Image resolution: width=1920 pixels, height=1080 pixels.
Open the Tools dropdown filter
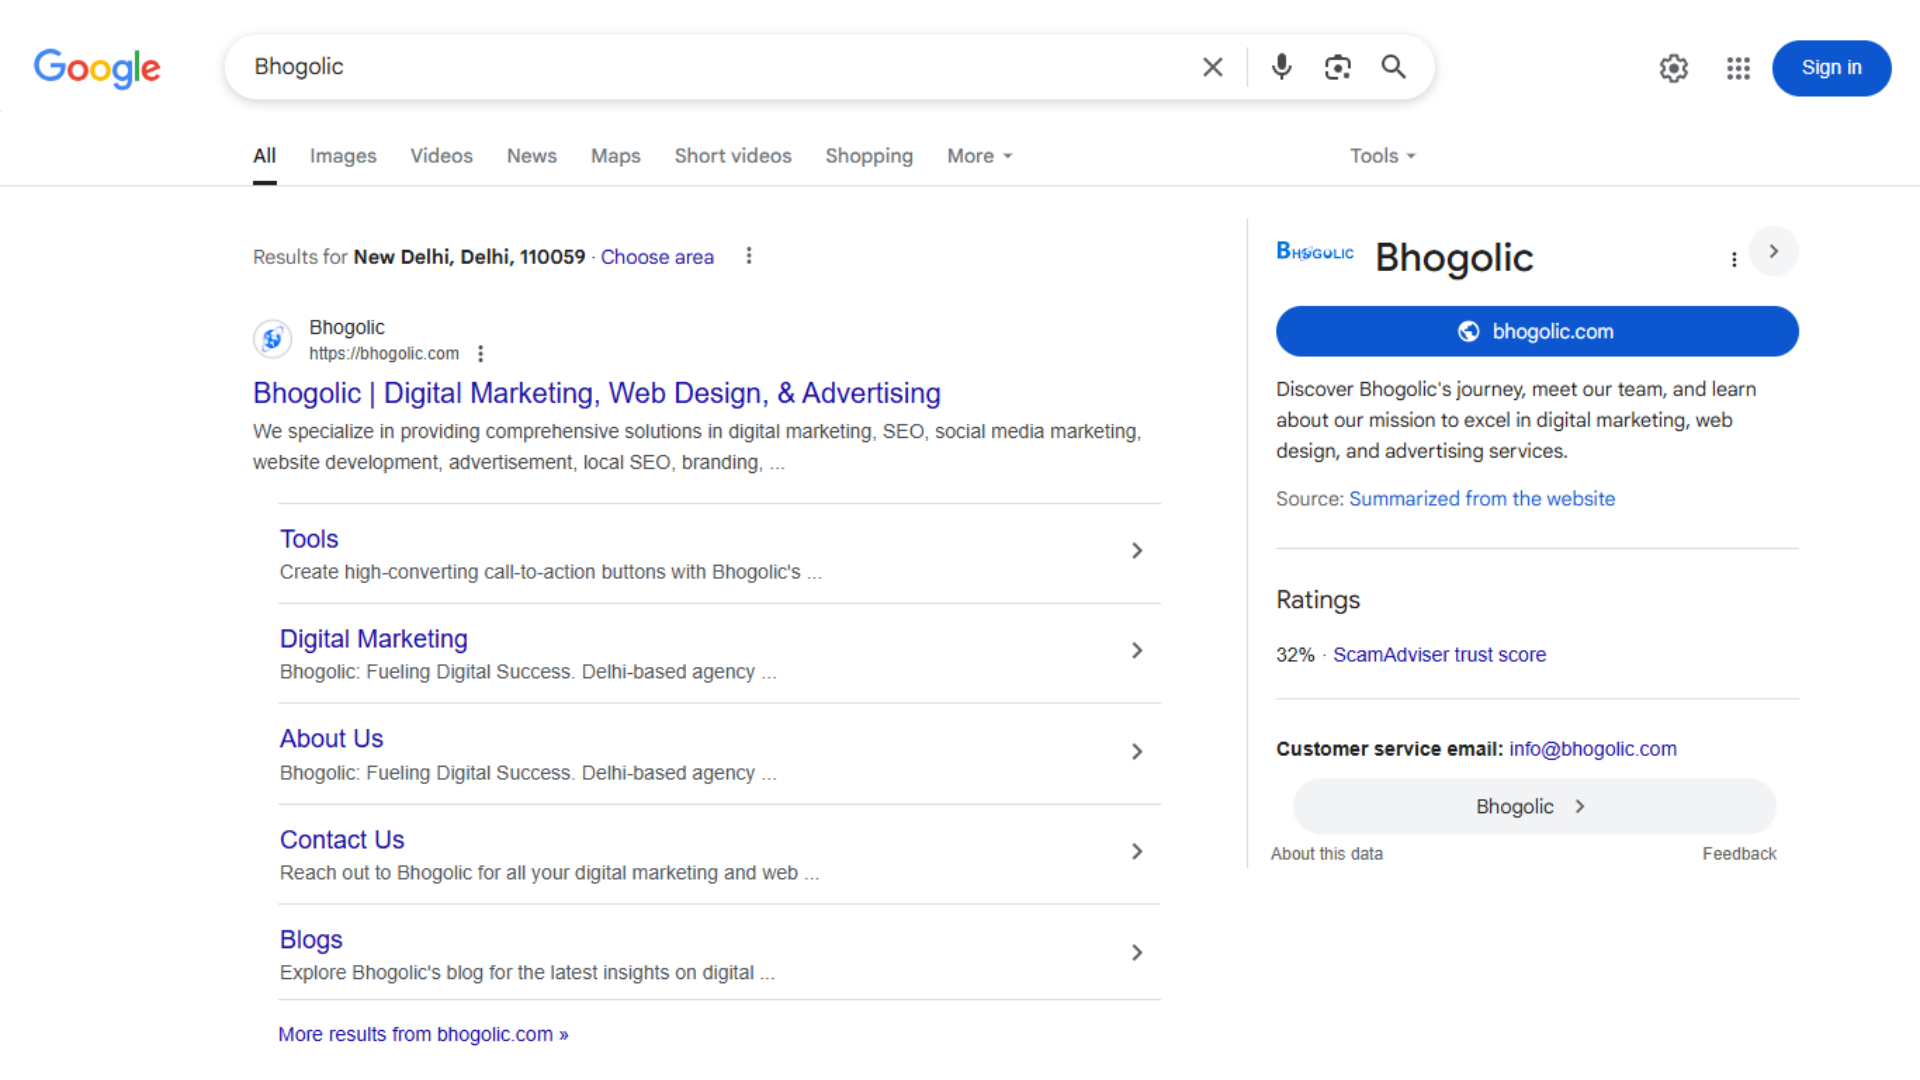(x=1382, y=156)
